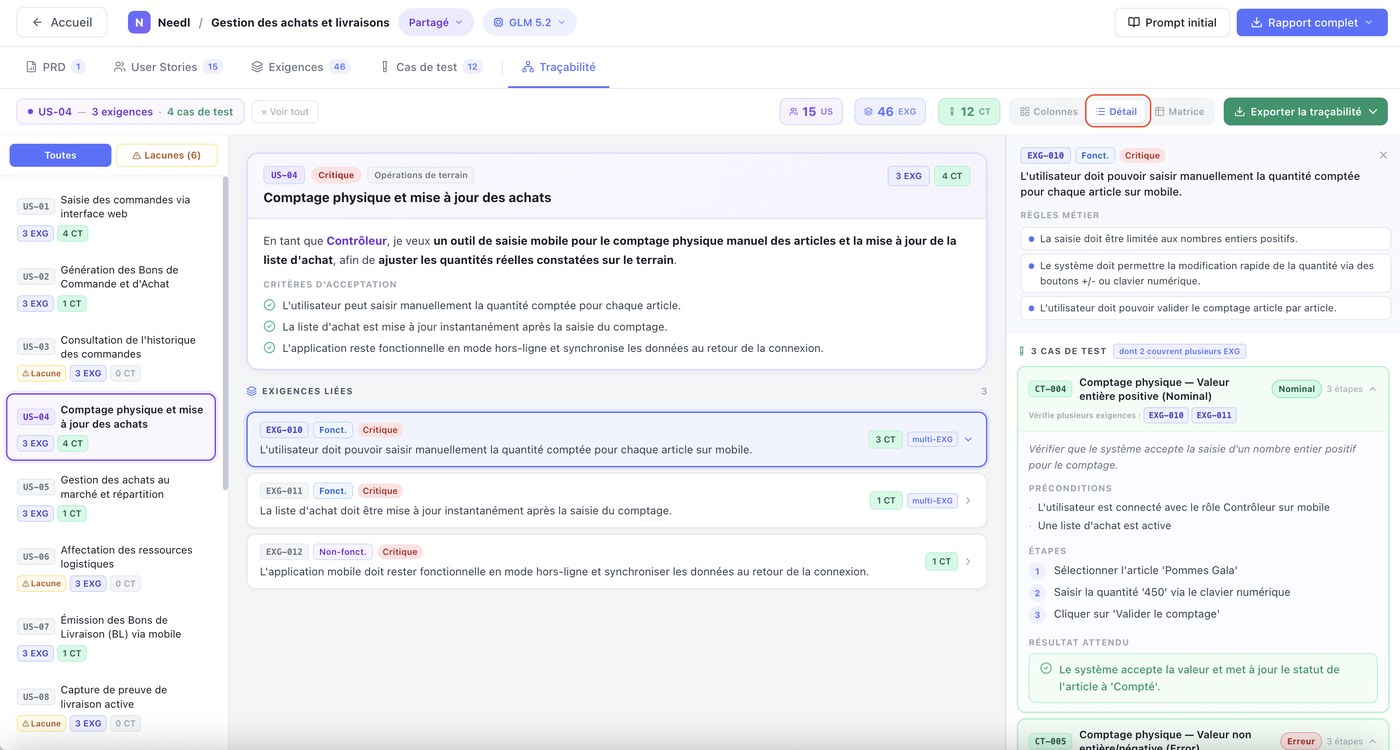
Task: Open the Partagé sharing dropdown
Action: 436,22
